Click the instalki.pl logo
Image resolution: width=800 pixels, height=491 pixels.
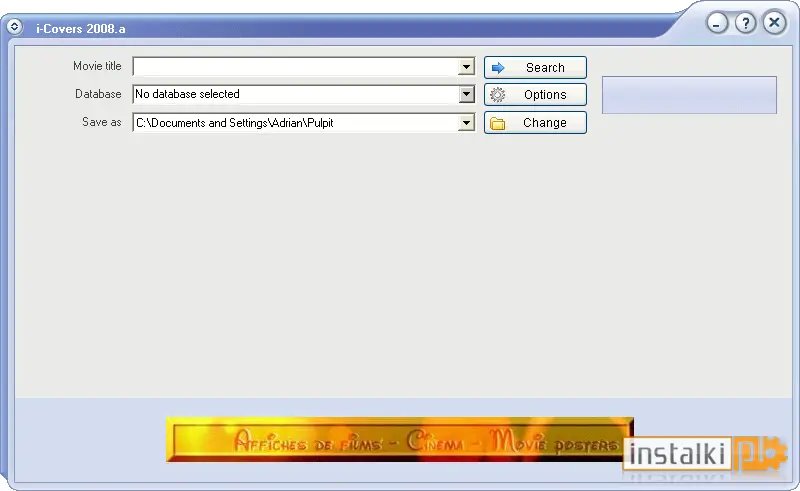pyautogui.click(x=706, y=454)
